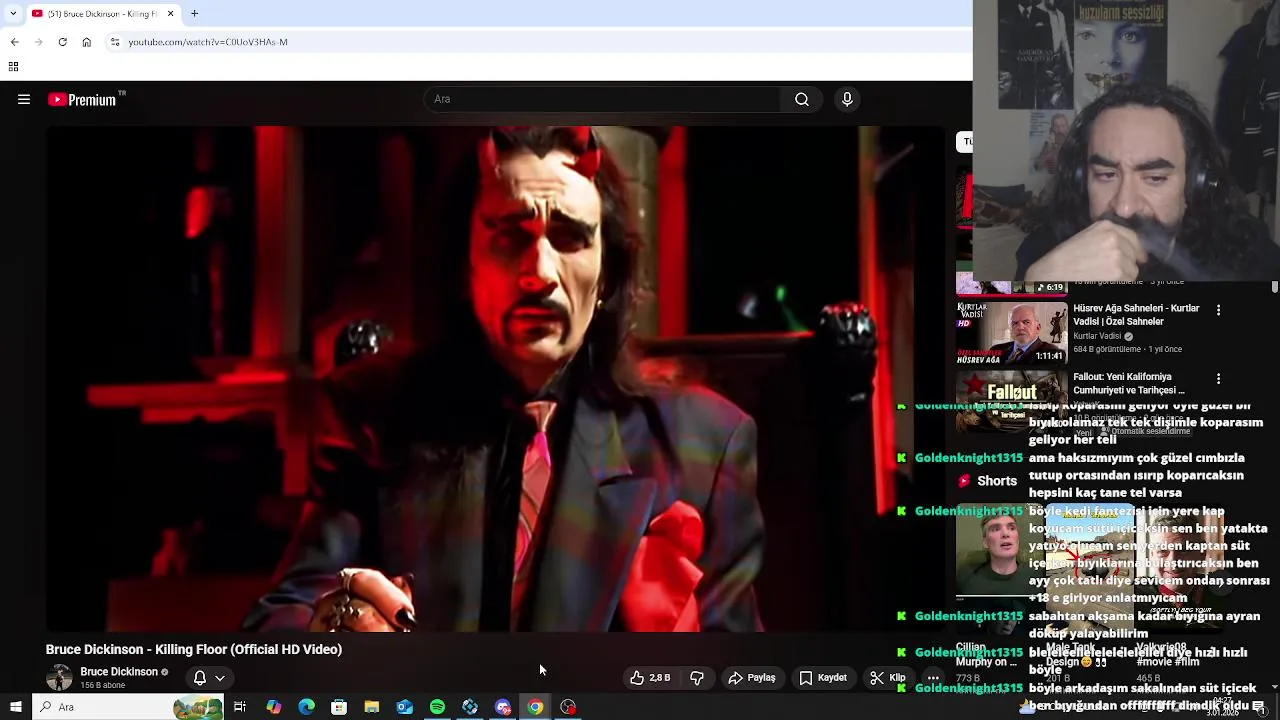Open Bruce Dickinson channel avatar

(59, 677)
